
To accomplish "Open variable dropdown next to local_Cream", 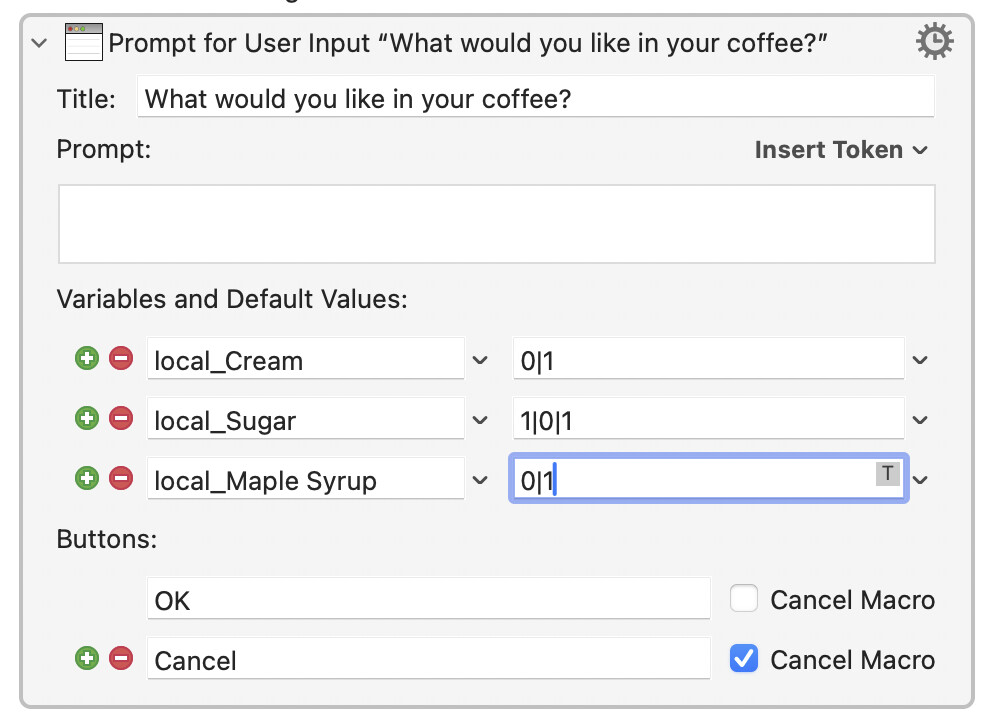I will tap(480, 360).
